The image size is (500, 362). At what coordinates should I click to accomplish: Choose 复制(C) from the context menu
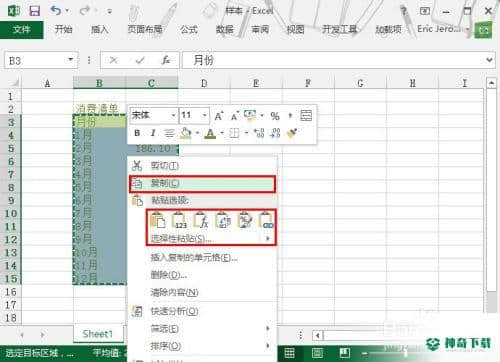[x=202, y=184]
